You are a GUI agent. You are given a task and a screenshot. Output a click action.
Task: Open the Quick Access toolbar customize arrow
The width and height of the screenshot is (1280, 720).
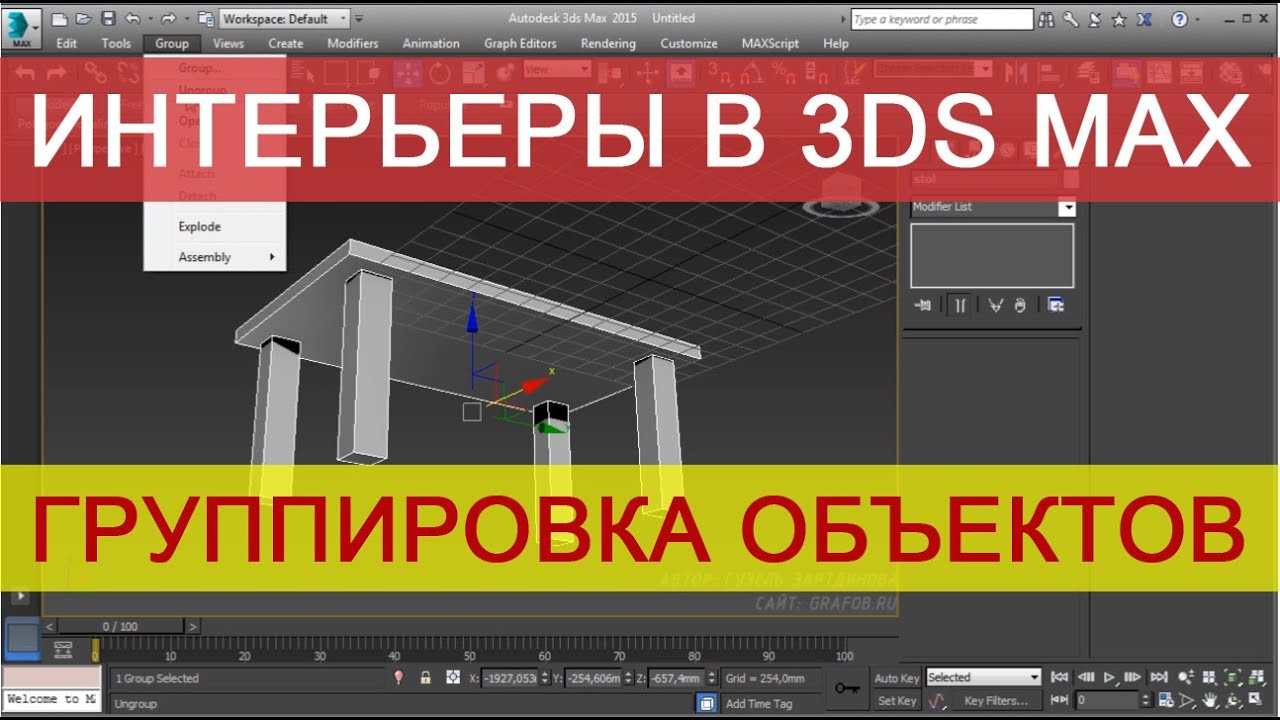pos(360,18)
